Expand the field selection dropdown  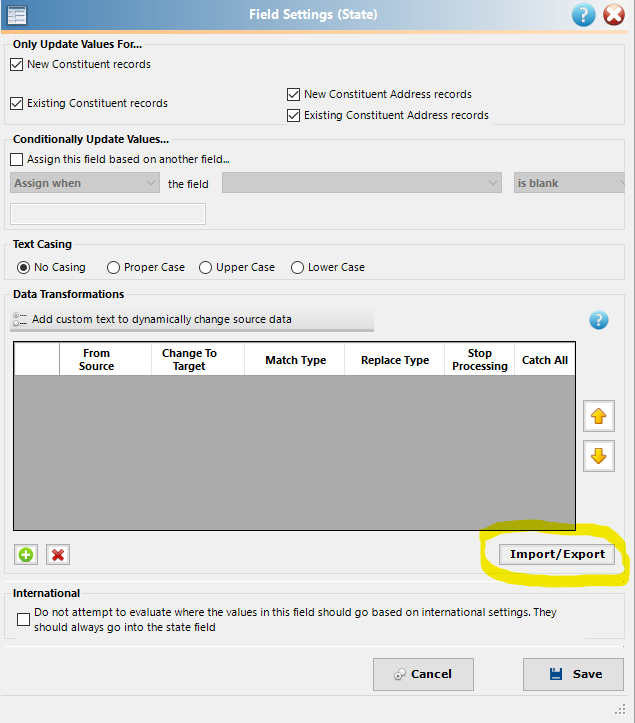click(x=362, y=183)
